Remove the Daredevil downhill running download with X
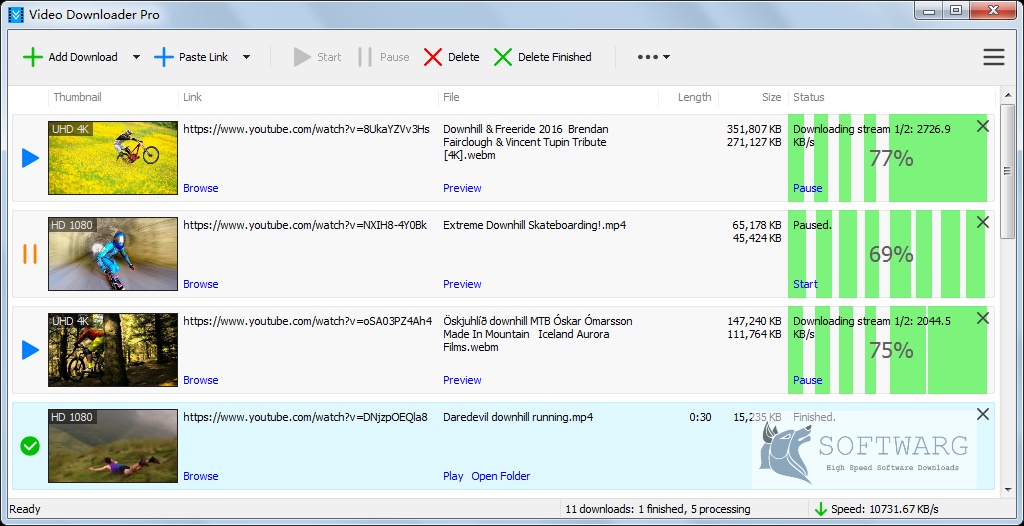Image resolution: width=1024 pixels, height=526 pixels. [982, 414]
